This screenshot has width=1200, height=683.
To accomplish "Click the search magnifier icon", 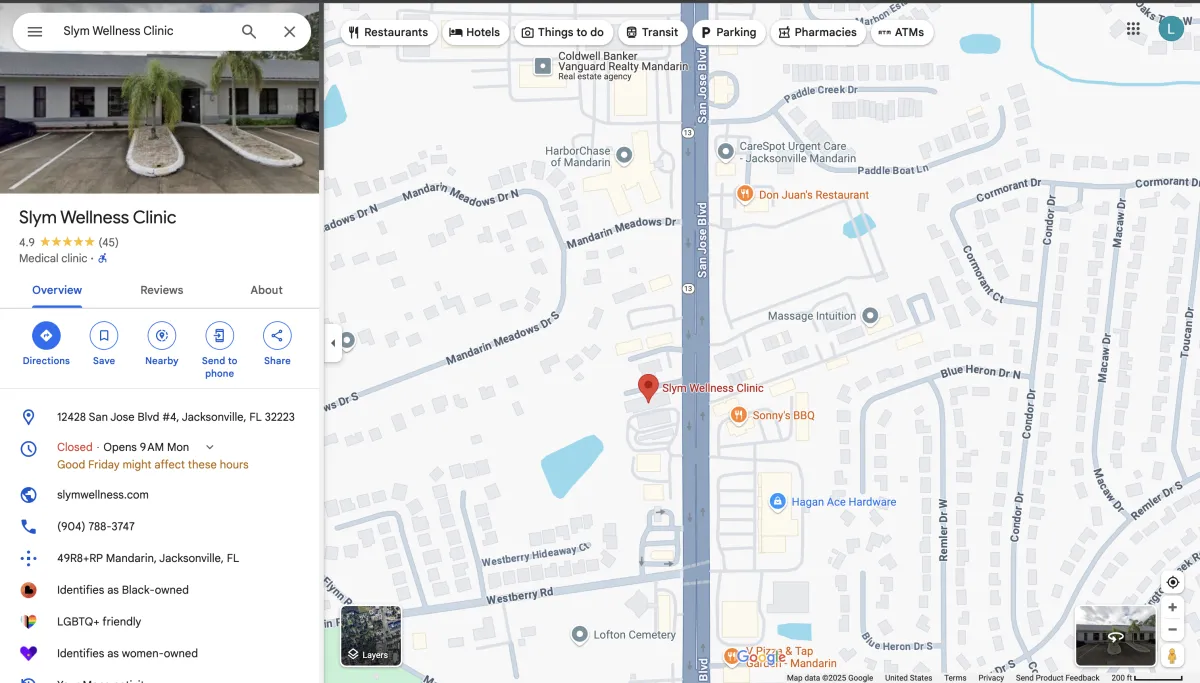I will 249,31.
